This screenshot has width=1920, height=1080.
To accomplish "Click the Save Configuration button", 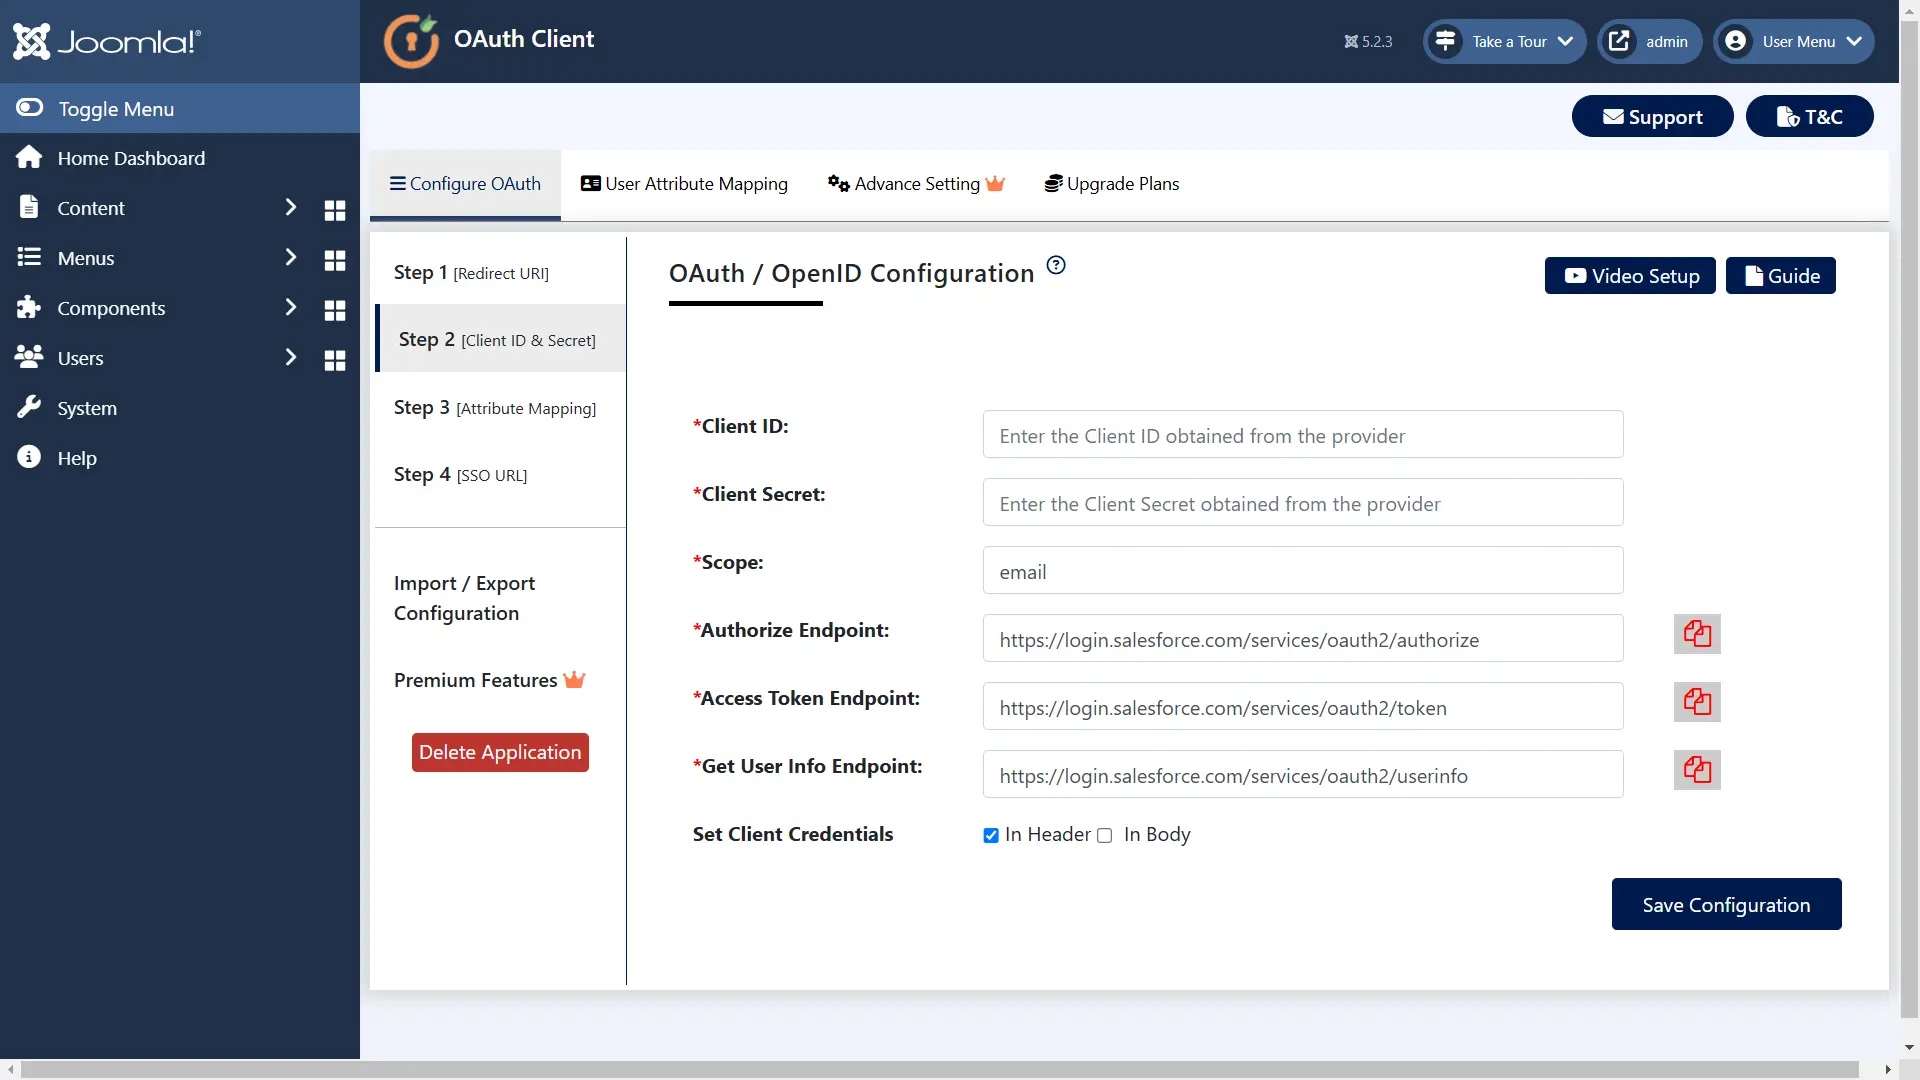I will point(1726,905).
